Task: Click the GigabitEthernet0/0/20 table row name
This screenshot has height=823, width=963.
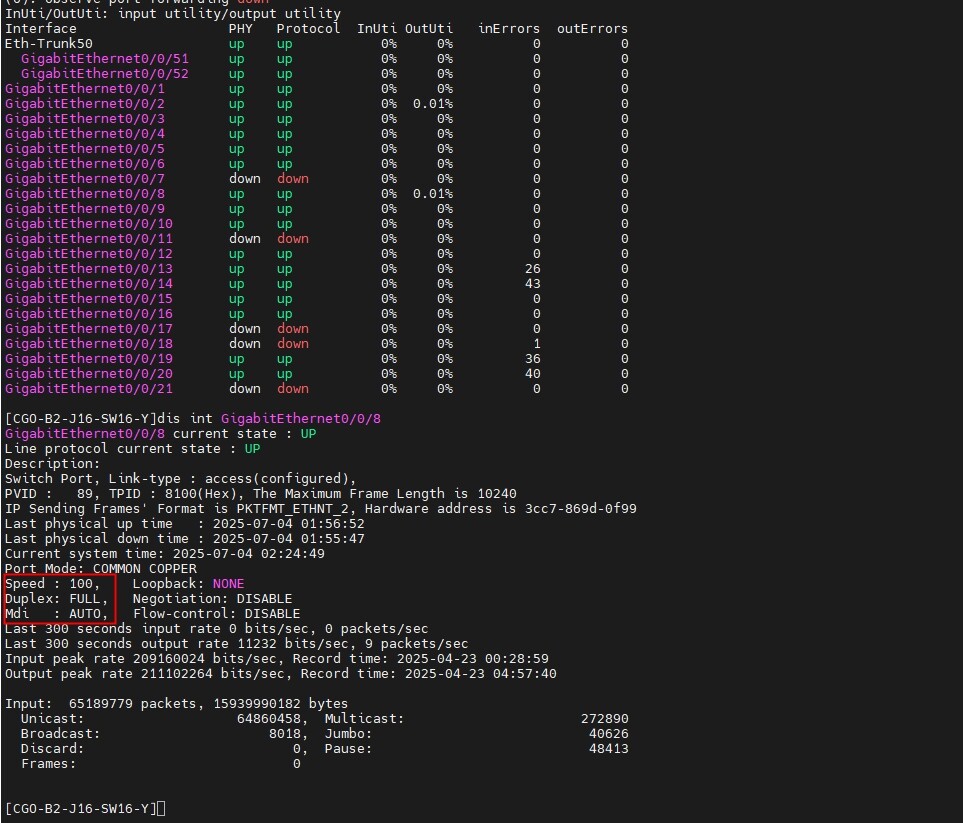Action: [x=88, y=373]
